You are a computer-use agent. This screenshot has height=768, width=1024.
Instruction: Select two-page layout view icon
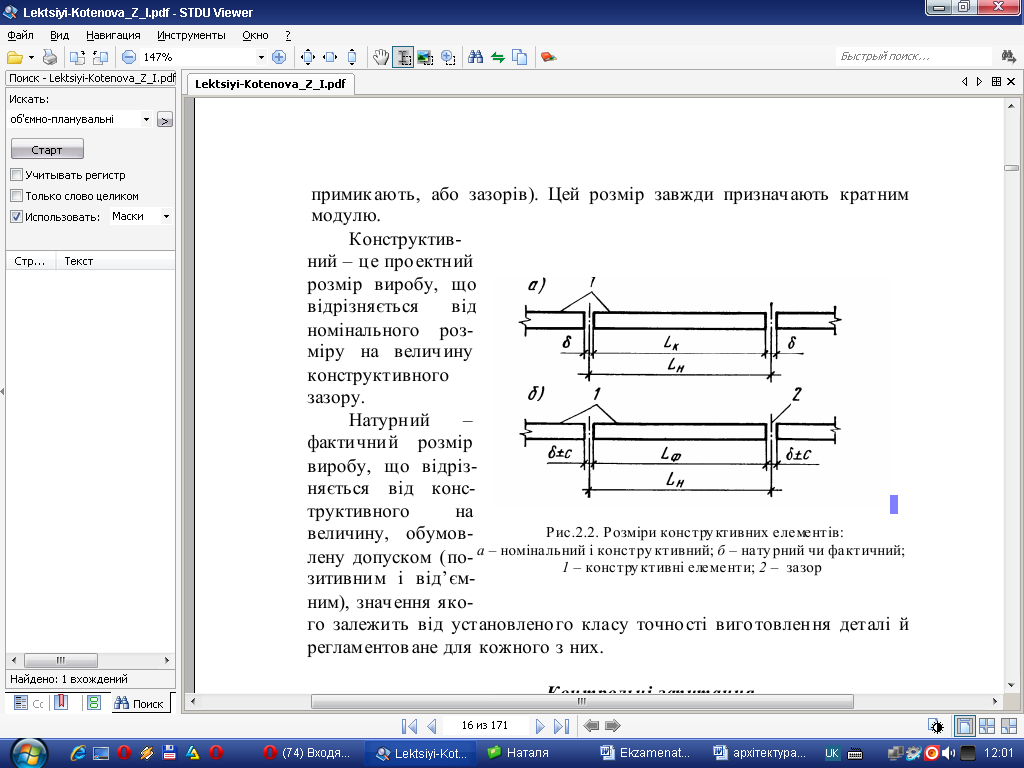tap(987, 726)
